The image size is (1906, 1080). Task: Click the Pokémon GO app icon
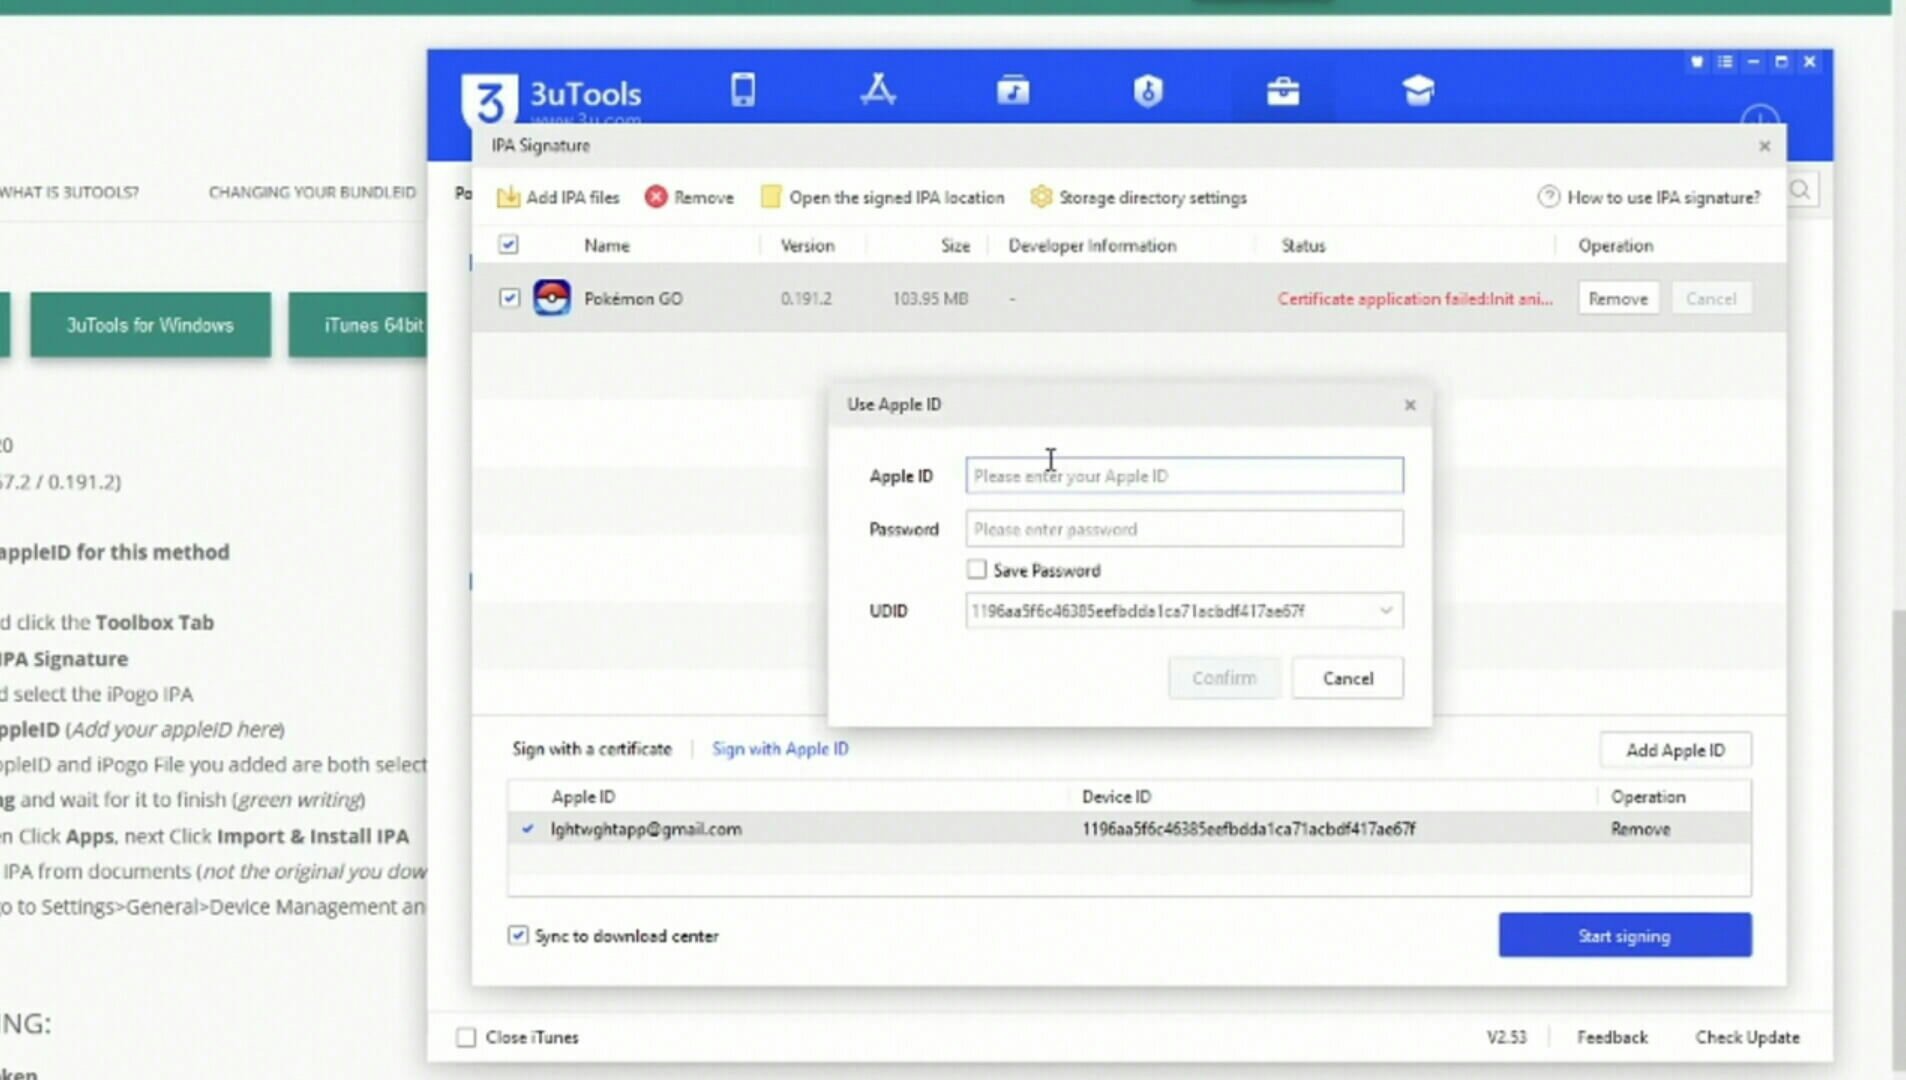(x=552, y=298)
